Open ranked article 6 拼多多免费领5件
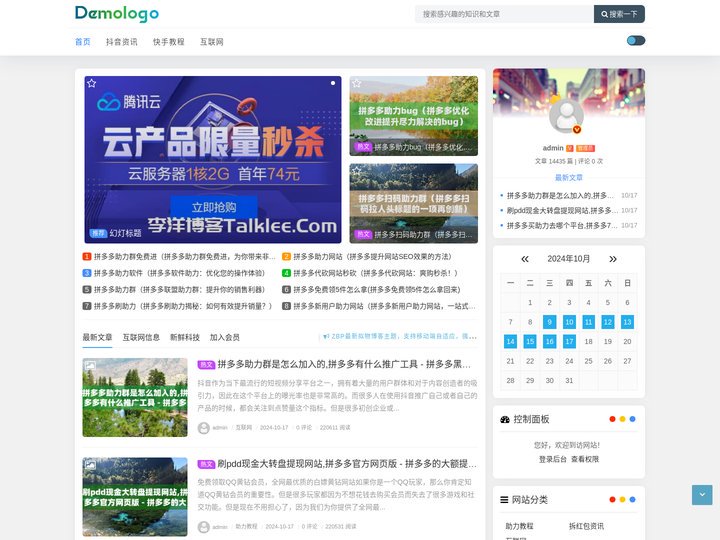The image size is (720, 540). (x=371, y=290)
